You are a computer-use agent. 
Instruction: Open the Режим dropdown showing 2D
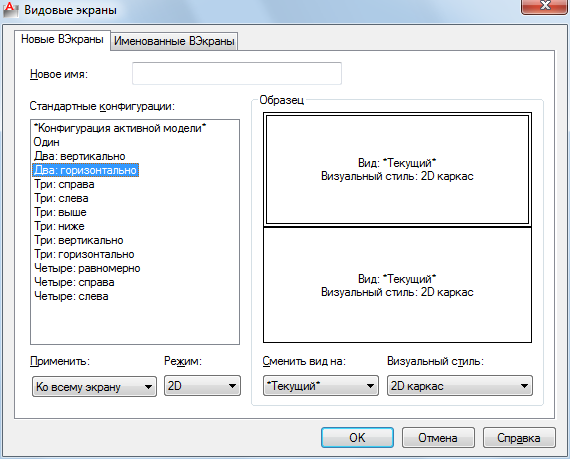[x=202, y=386]
